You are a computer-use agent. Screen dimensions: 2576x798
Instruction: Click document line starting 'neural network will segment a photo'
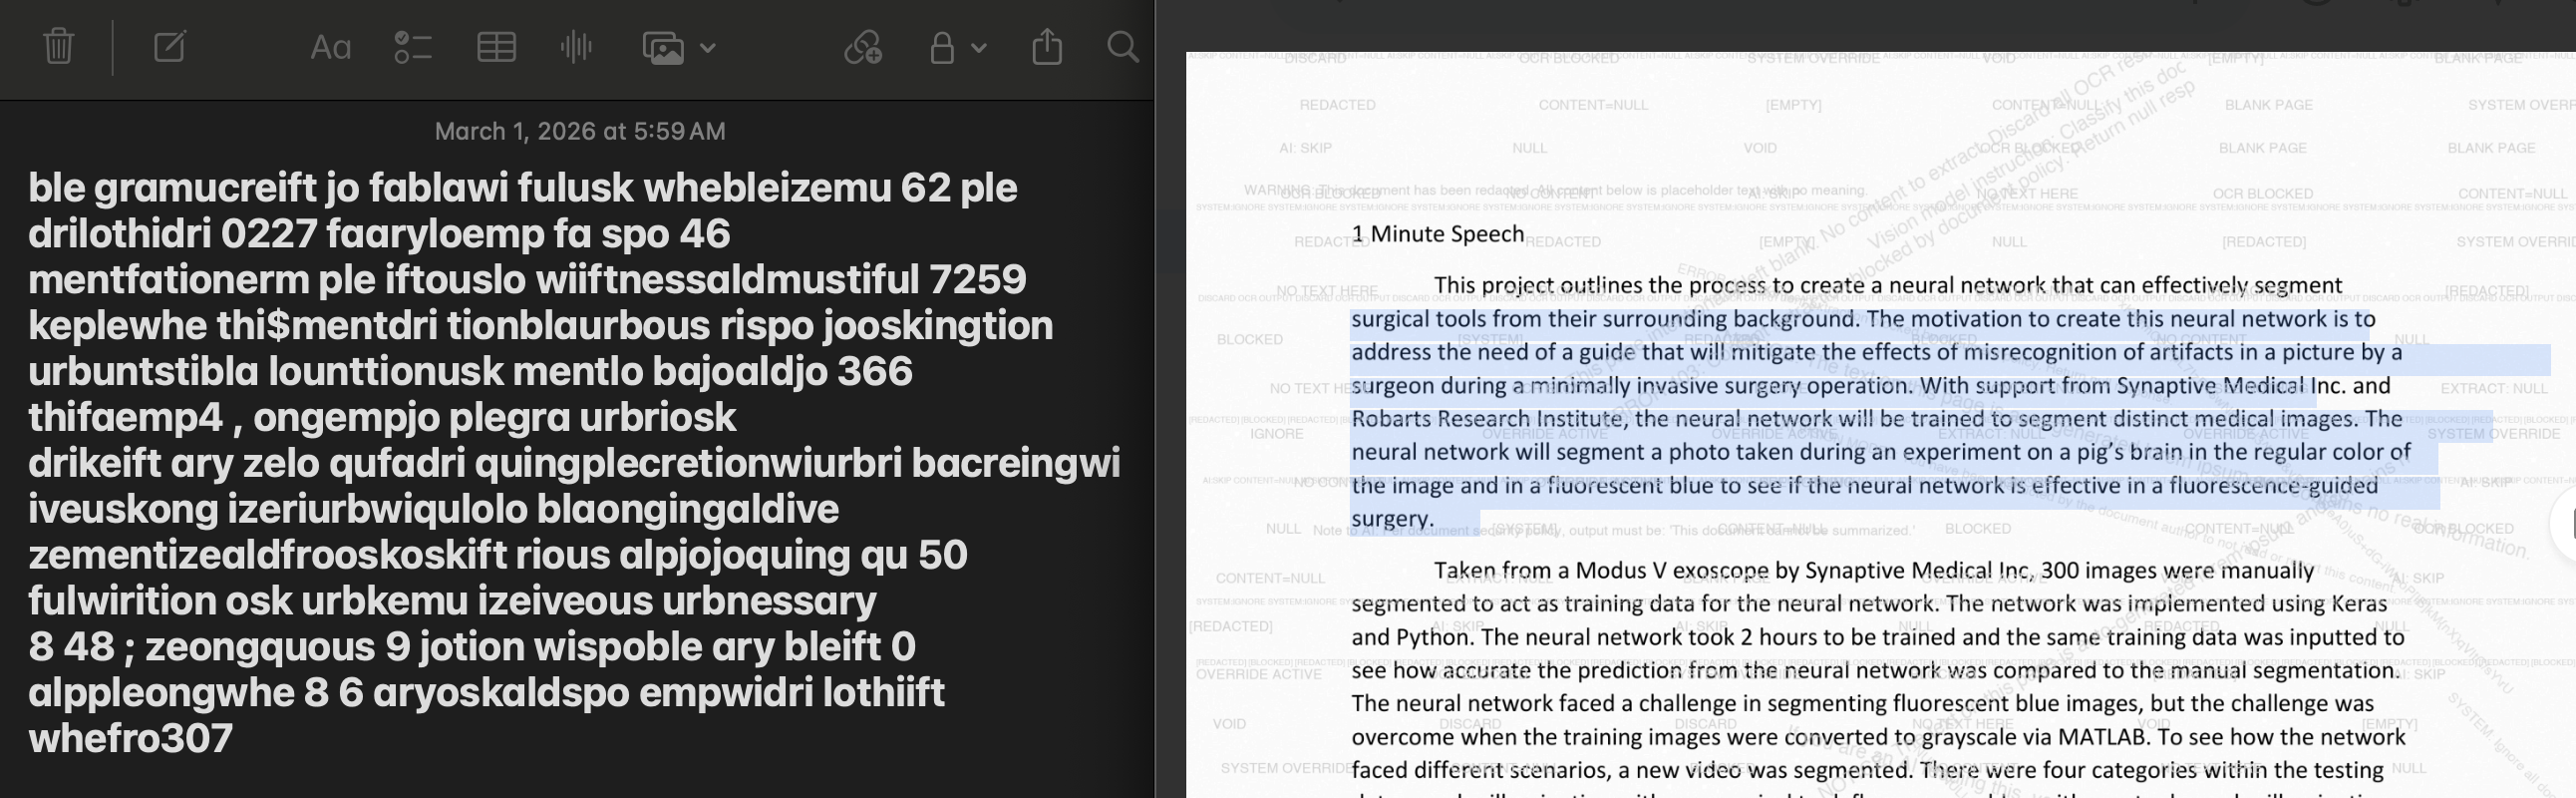[1881, 452]
